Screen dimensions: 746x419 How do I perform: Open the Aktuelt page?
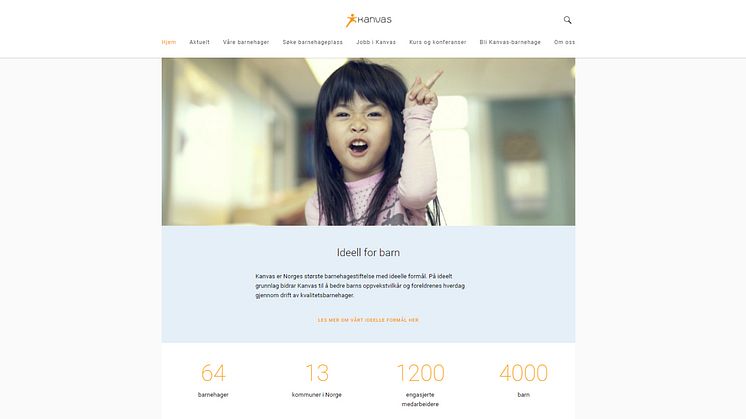coord(199,42)
